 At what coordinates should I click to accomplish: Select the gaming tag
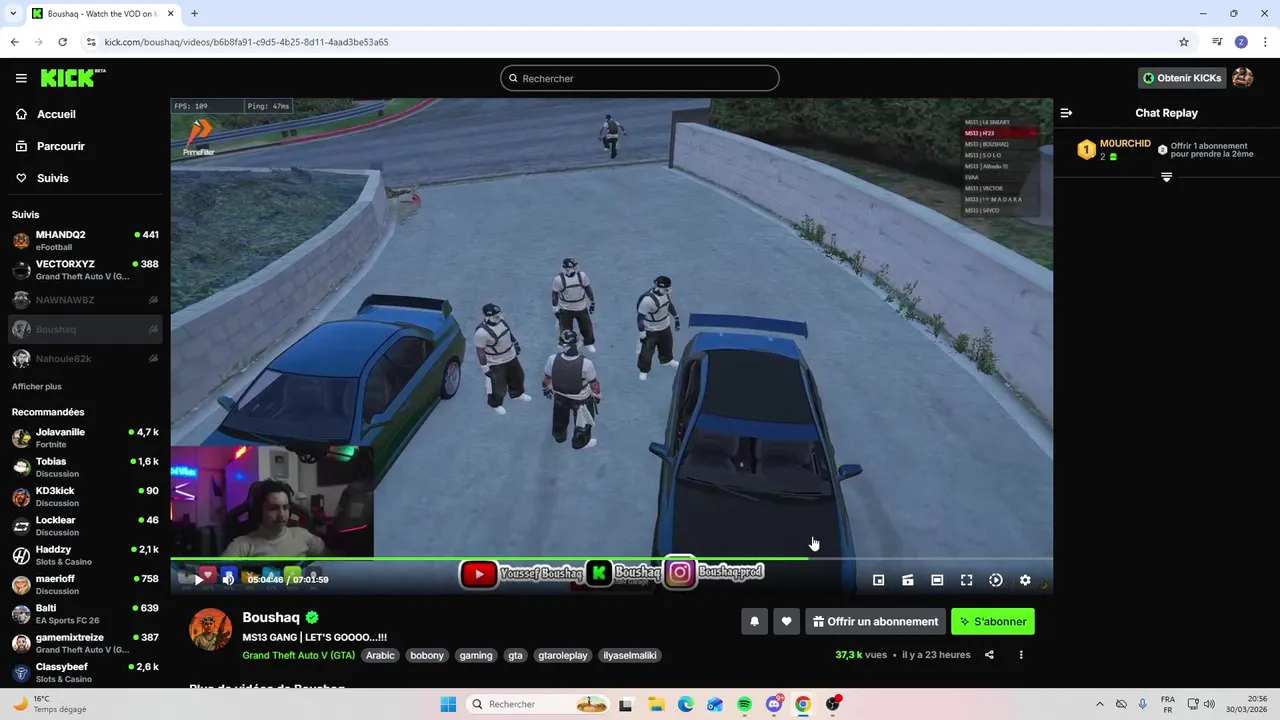(476, 656)
